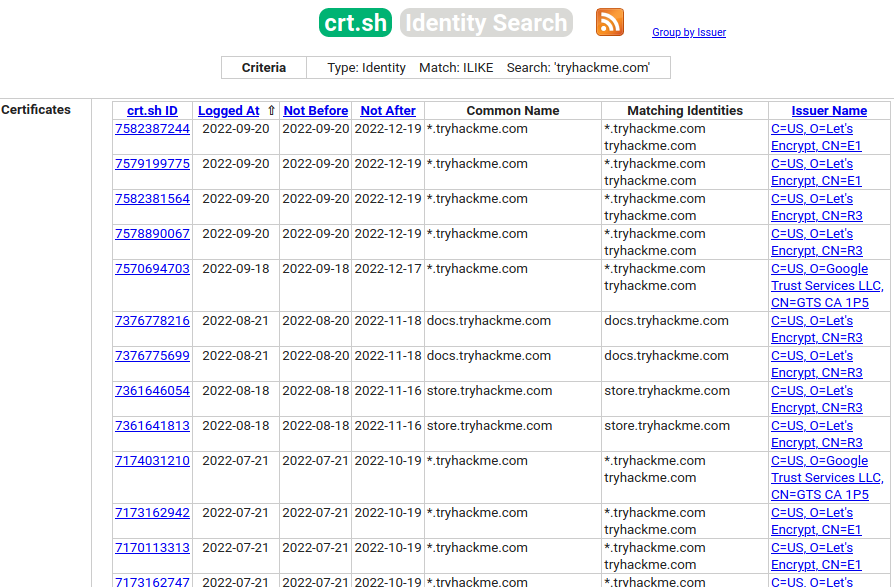Open Let's Encrypt E1 issuer for 7582387244

pyautogui.click(x=816, y=137)
